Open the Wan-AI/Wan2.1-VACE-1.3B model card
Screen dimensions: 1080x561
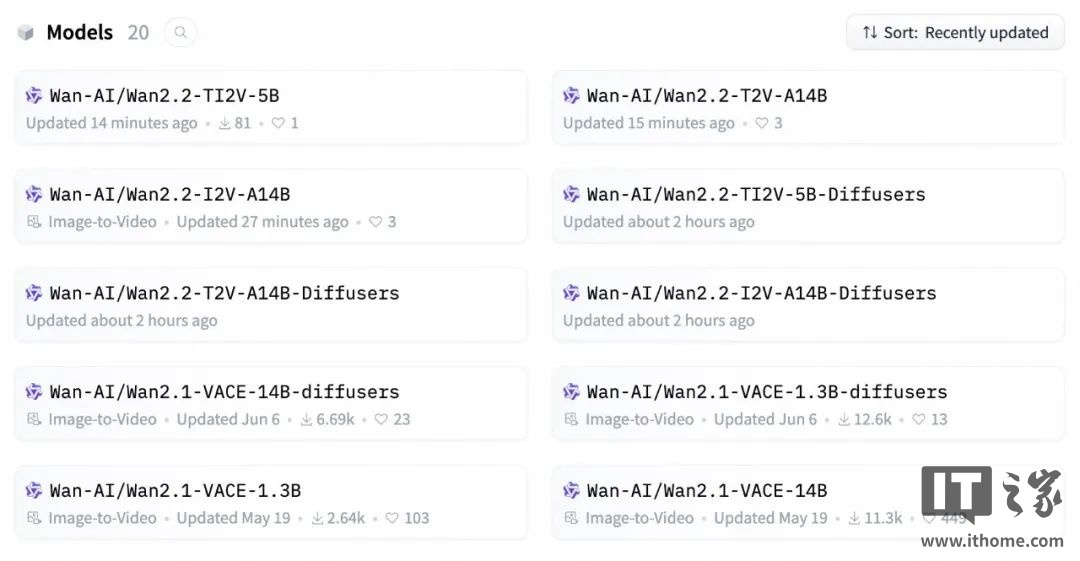pyautogui.click(x=175, y=491)
